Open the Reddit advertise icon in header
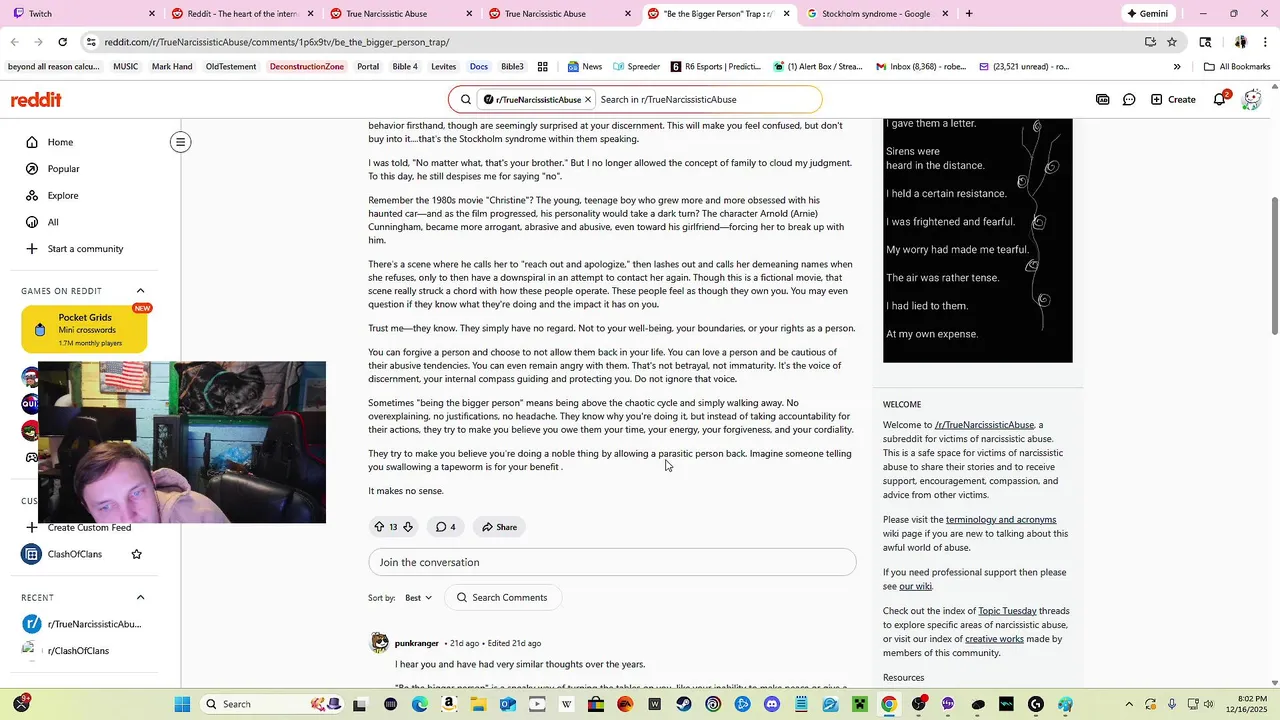Screen dimensions: 1280x720 click(1102, 100)
